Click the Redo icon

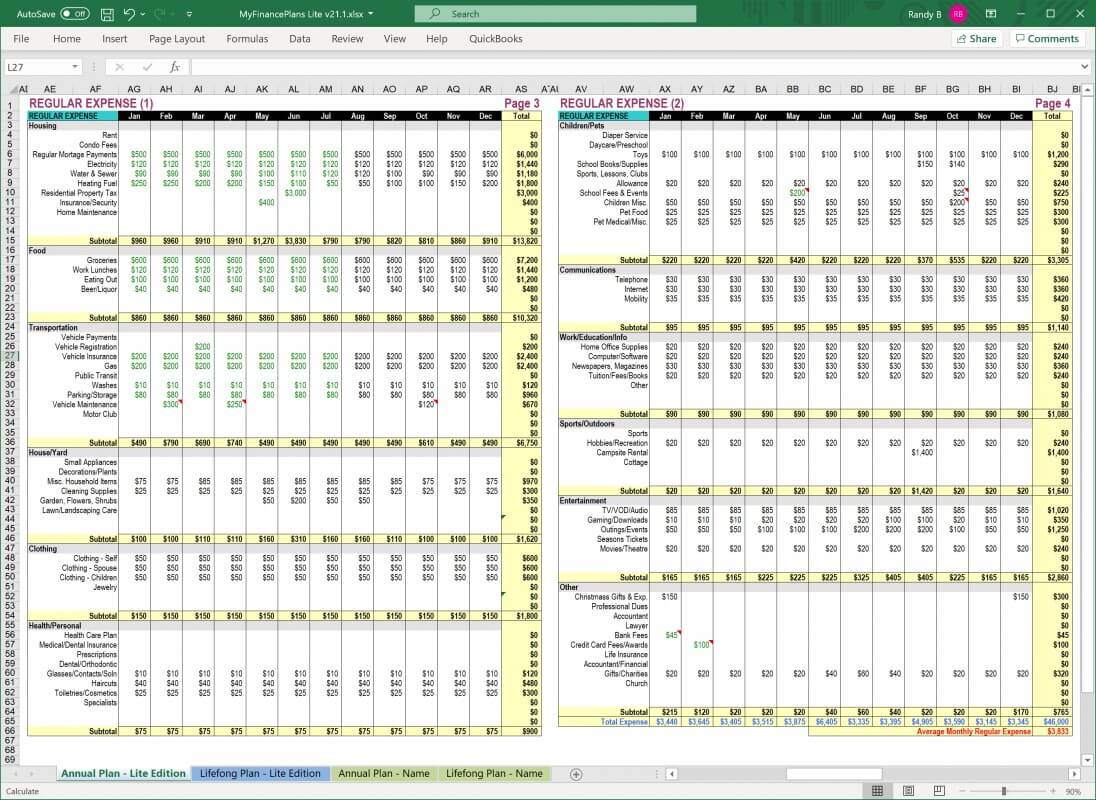[160, 13]
